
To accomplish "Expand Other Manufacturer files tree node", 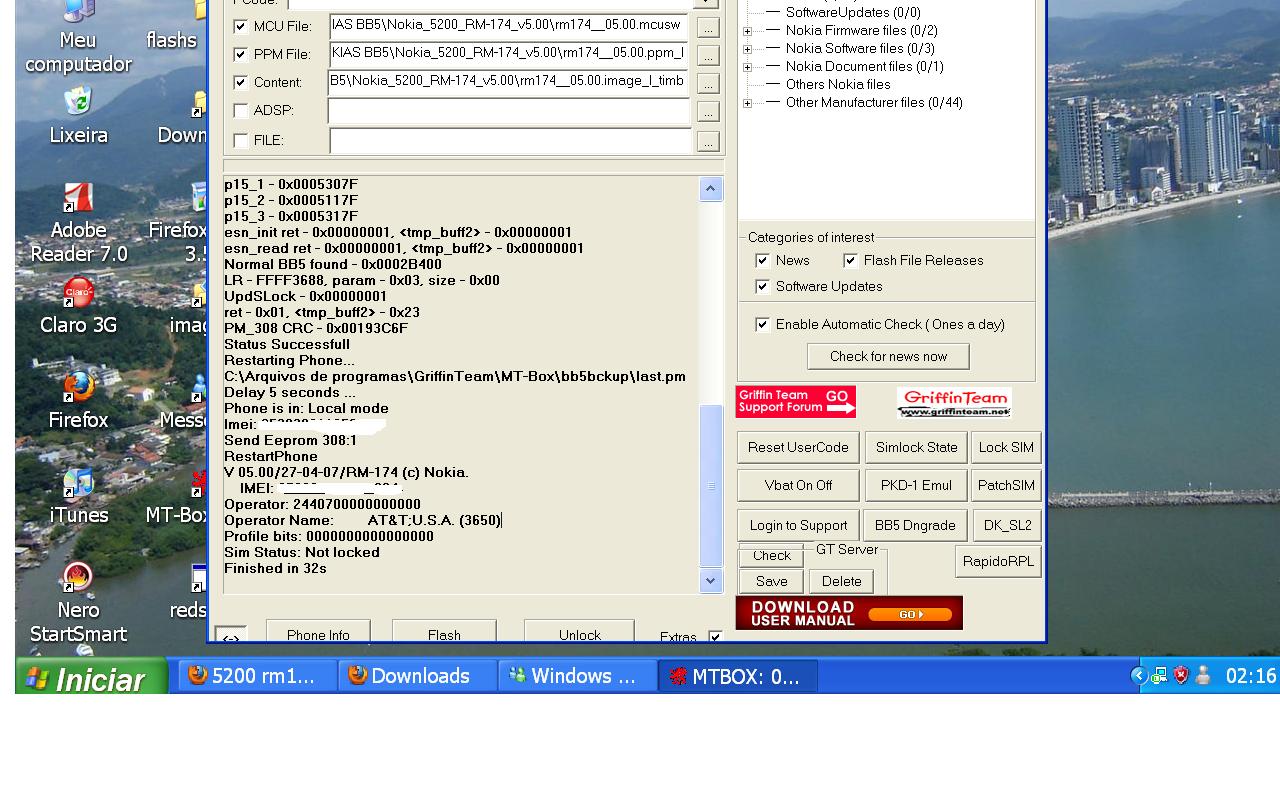I will (x=747, y=103).
